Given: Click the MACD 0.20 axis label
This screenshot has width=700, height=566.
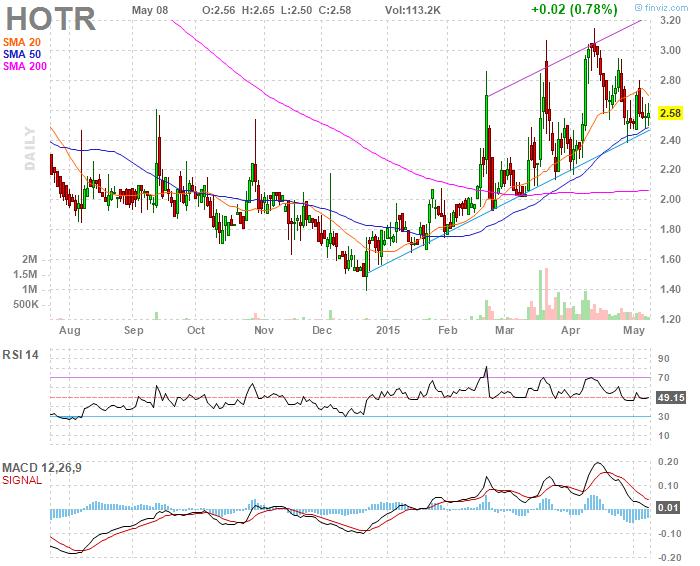Looking at the screenshot, I should point(668,462).
